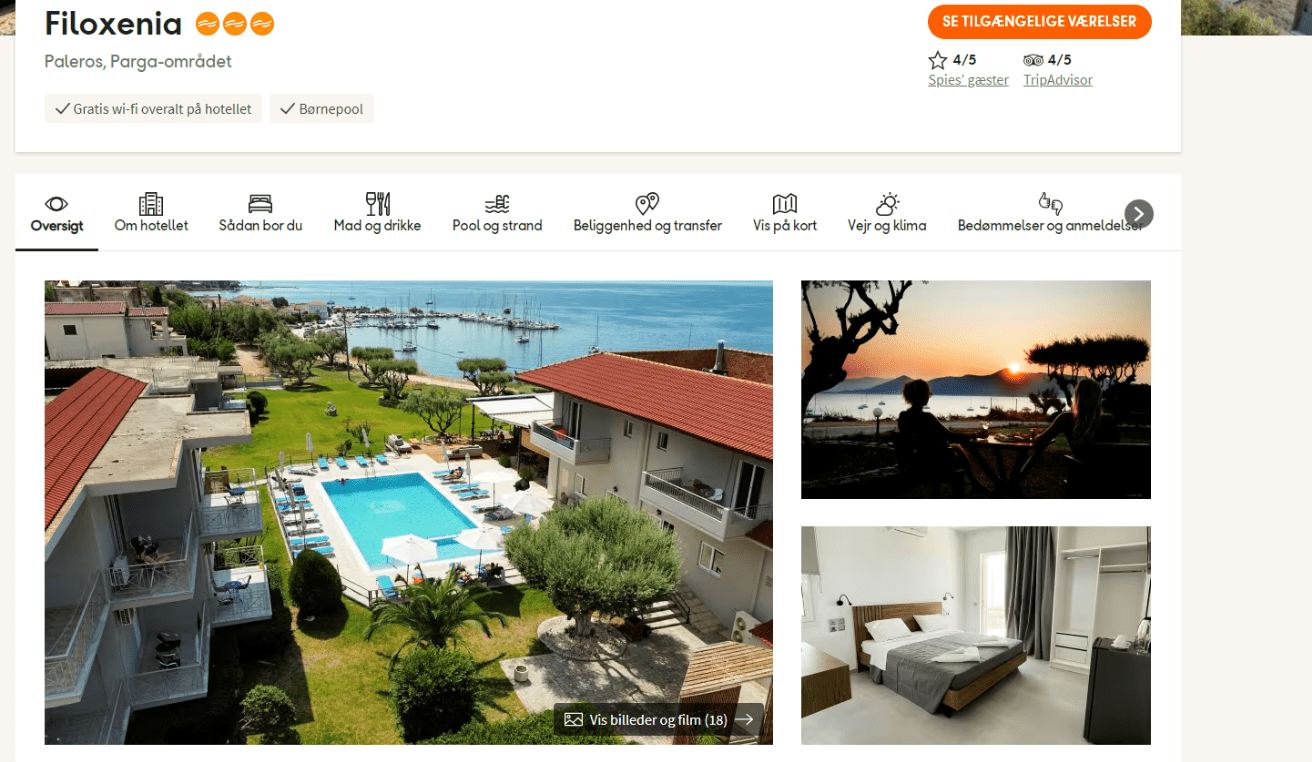
Task: Click the eye icon for Oversigt
Action: click(56, 204)
